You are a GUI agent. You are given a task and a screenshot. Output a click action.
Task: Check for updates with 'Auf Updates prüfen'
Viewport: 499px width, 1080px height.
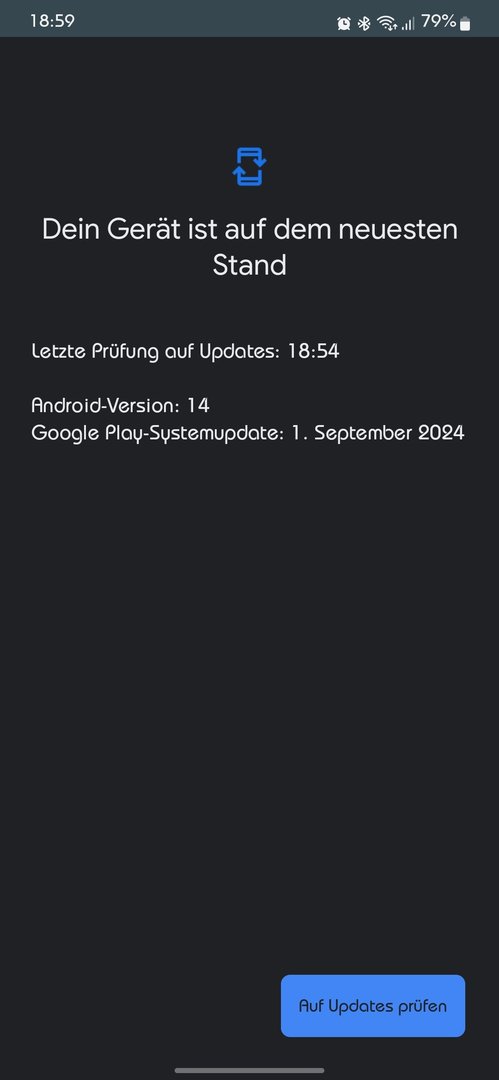tap(373, 1006)
